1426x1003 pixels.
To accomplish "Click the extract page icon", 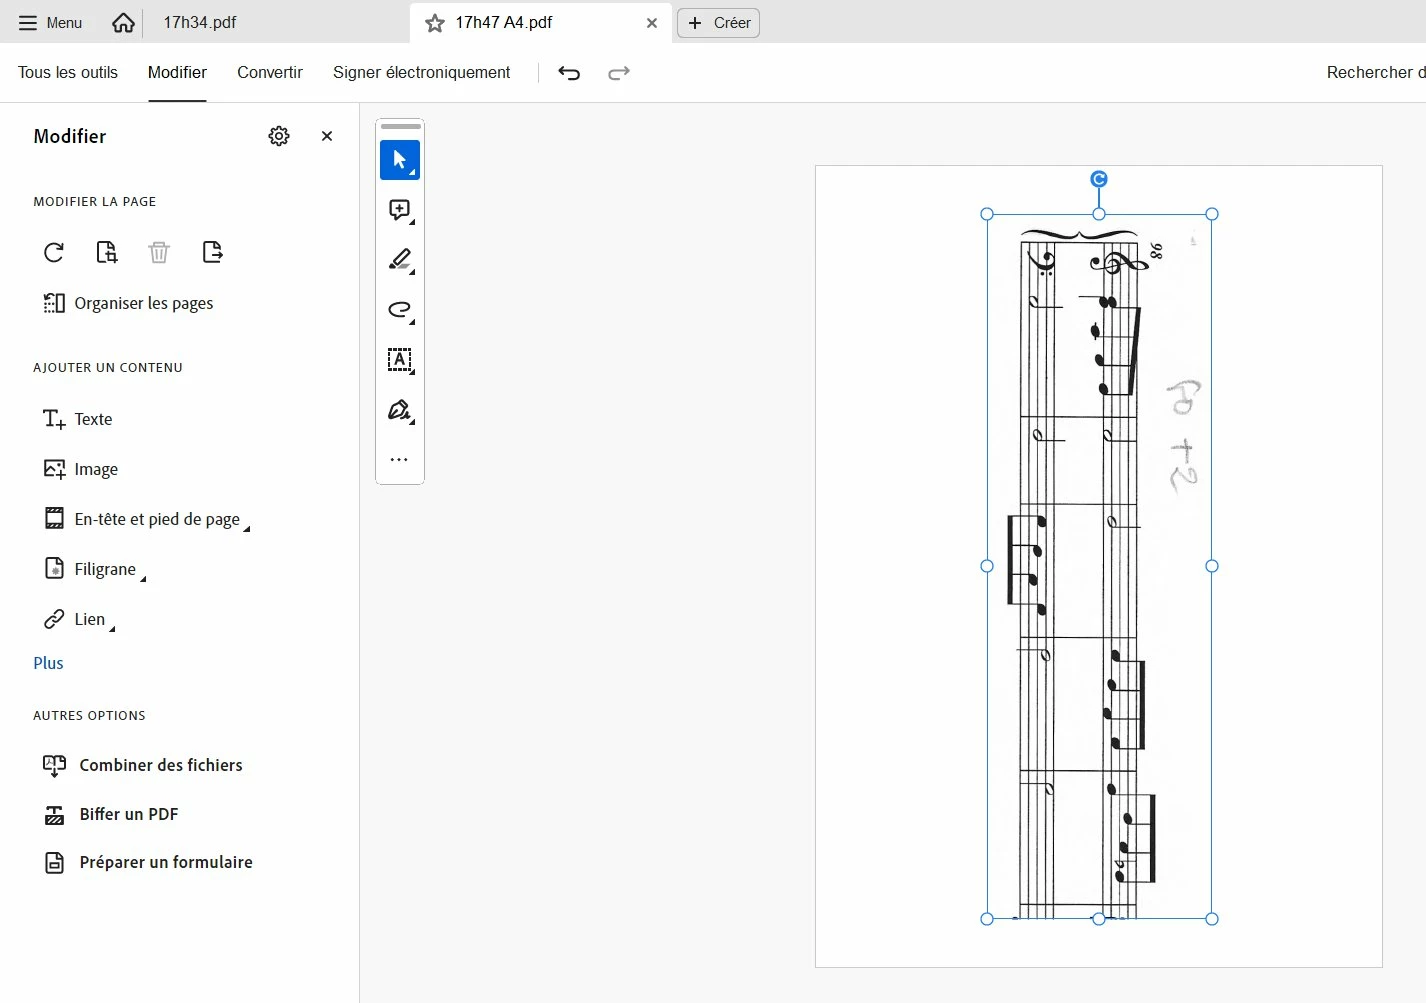I will point(212,252).
